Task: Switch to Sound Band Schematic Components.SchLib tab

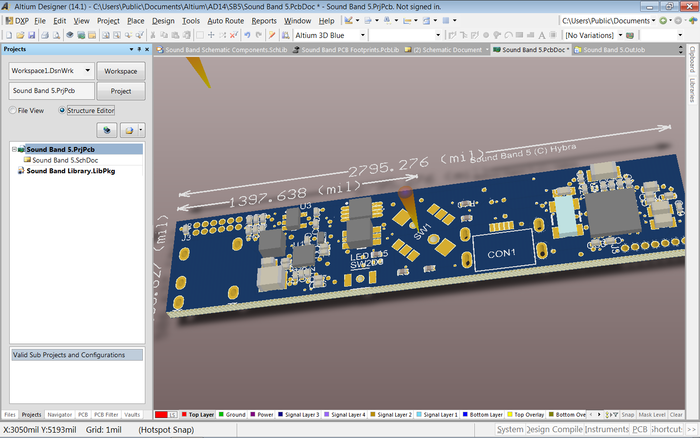Action: (222, 50)
